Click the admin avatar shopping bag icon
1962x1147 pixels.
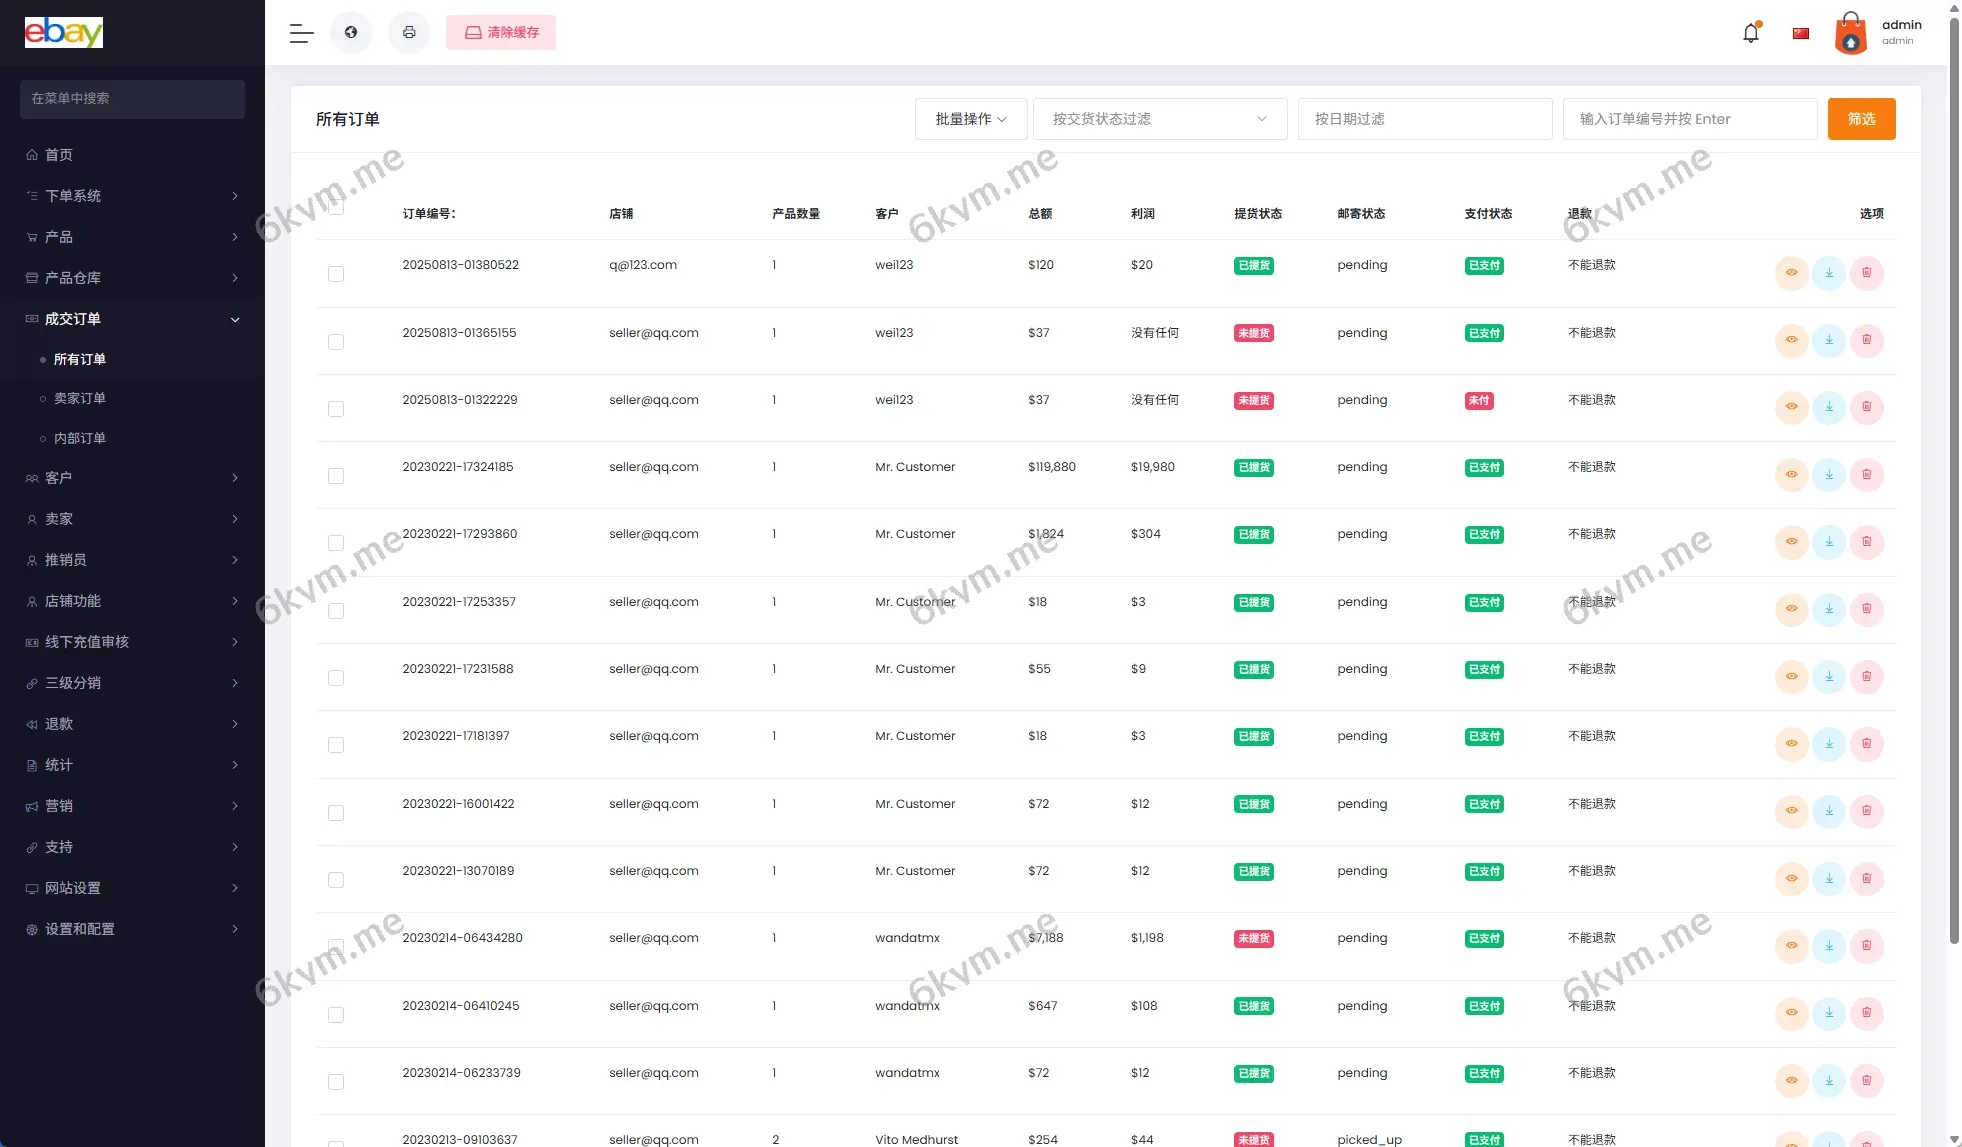[x=1851, y=32]
